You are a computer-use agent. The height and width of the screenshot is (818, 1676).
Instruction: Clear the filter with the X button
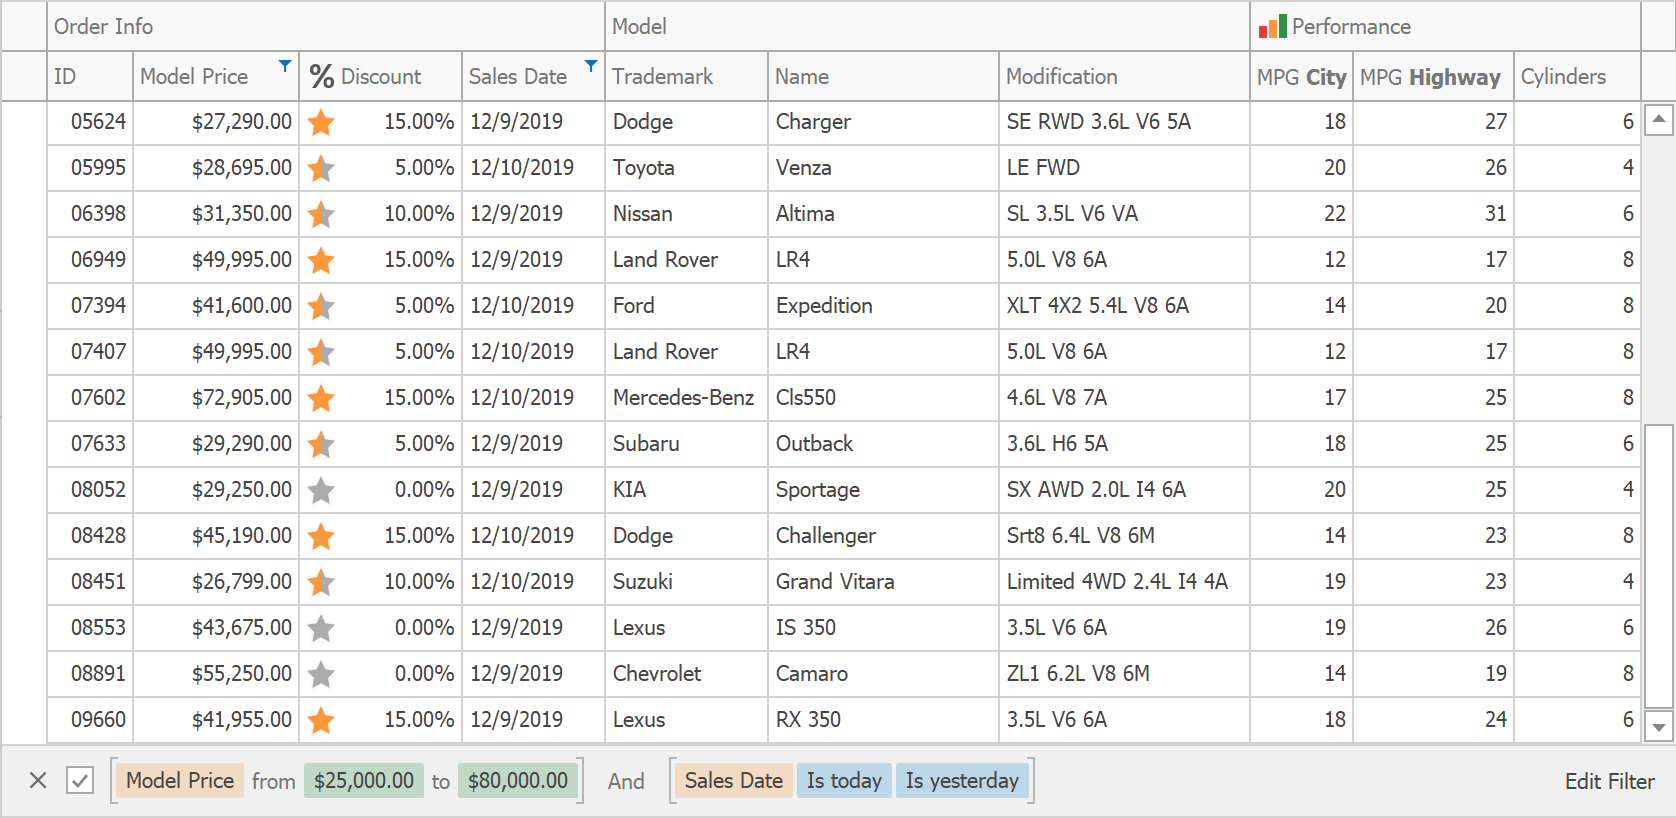(x=38, y=781)
